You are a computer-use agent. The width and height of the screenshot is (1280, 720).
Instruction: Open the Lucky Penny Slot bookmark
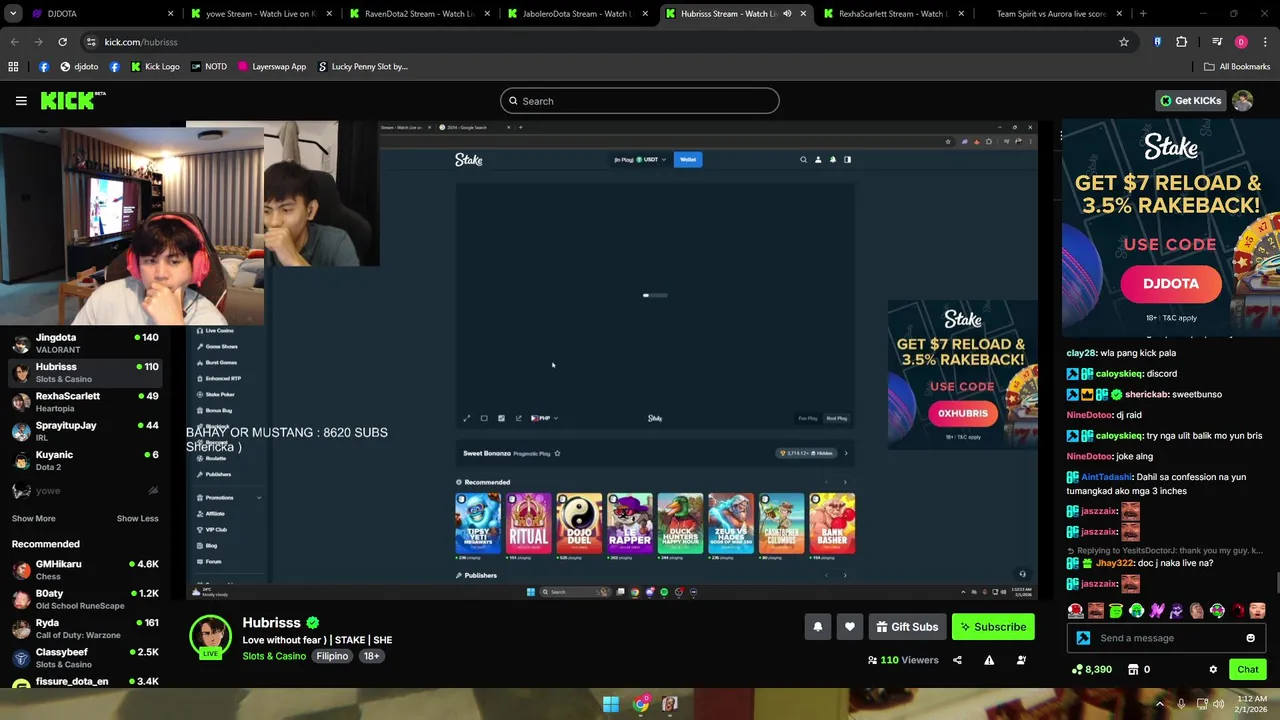click(362, 67)
